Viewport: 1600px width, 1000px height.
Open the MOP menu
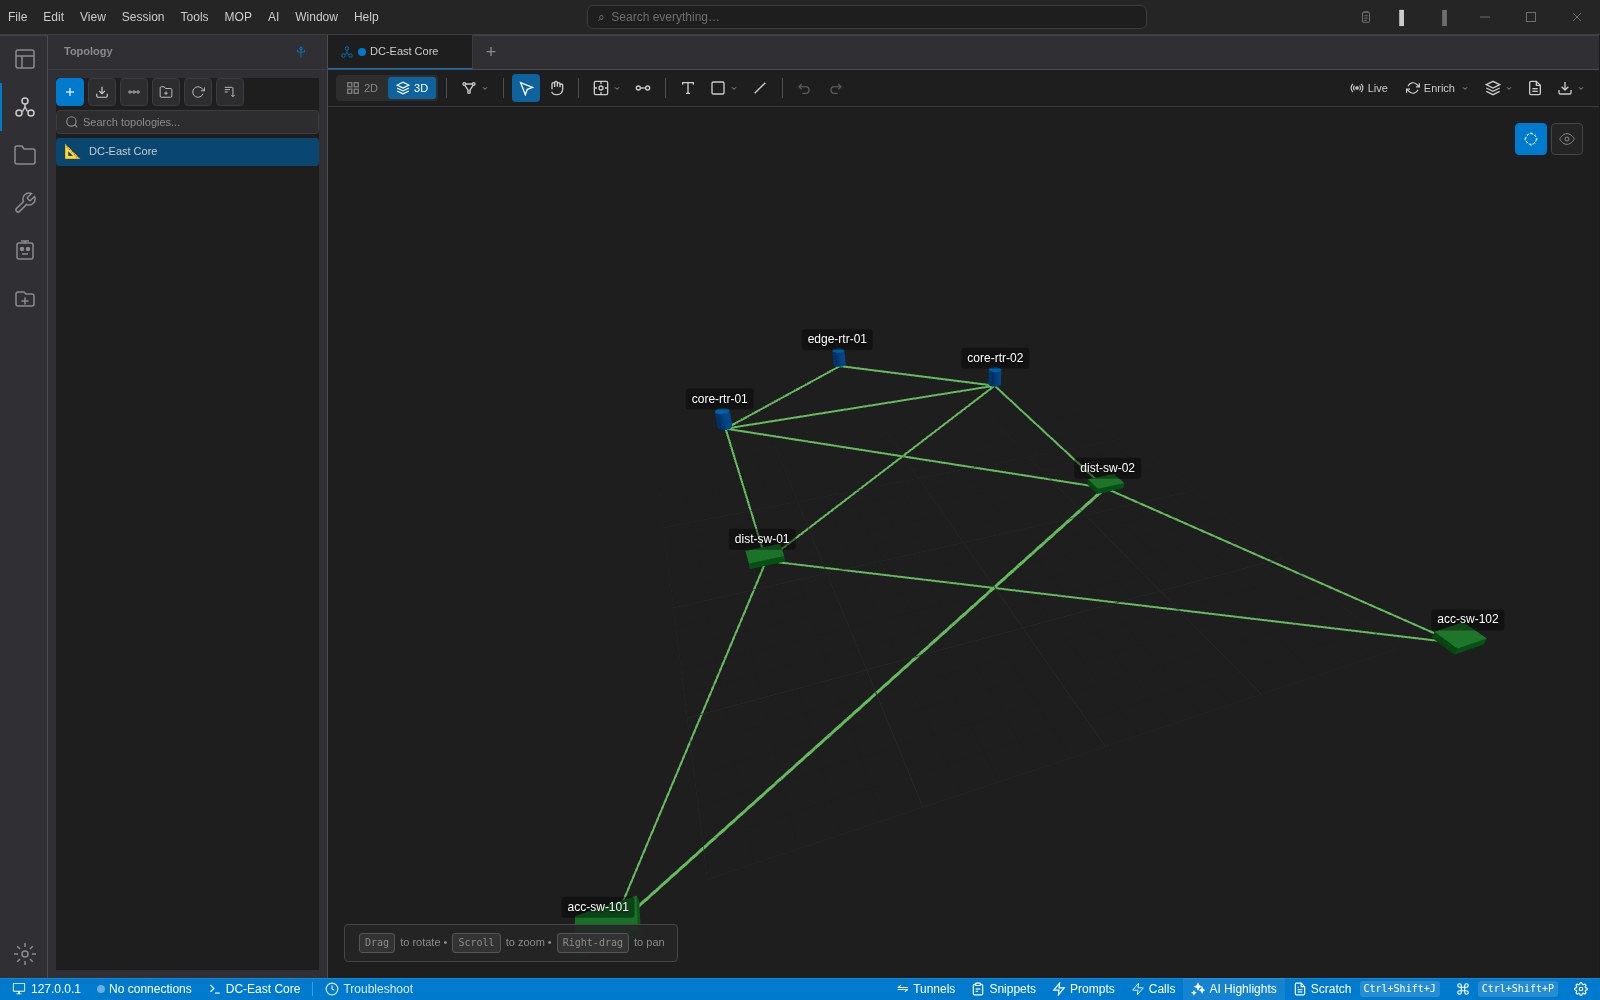(x=238, y=17)
